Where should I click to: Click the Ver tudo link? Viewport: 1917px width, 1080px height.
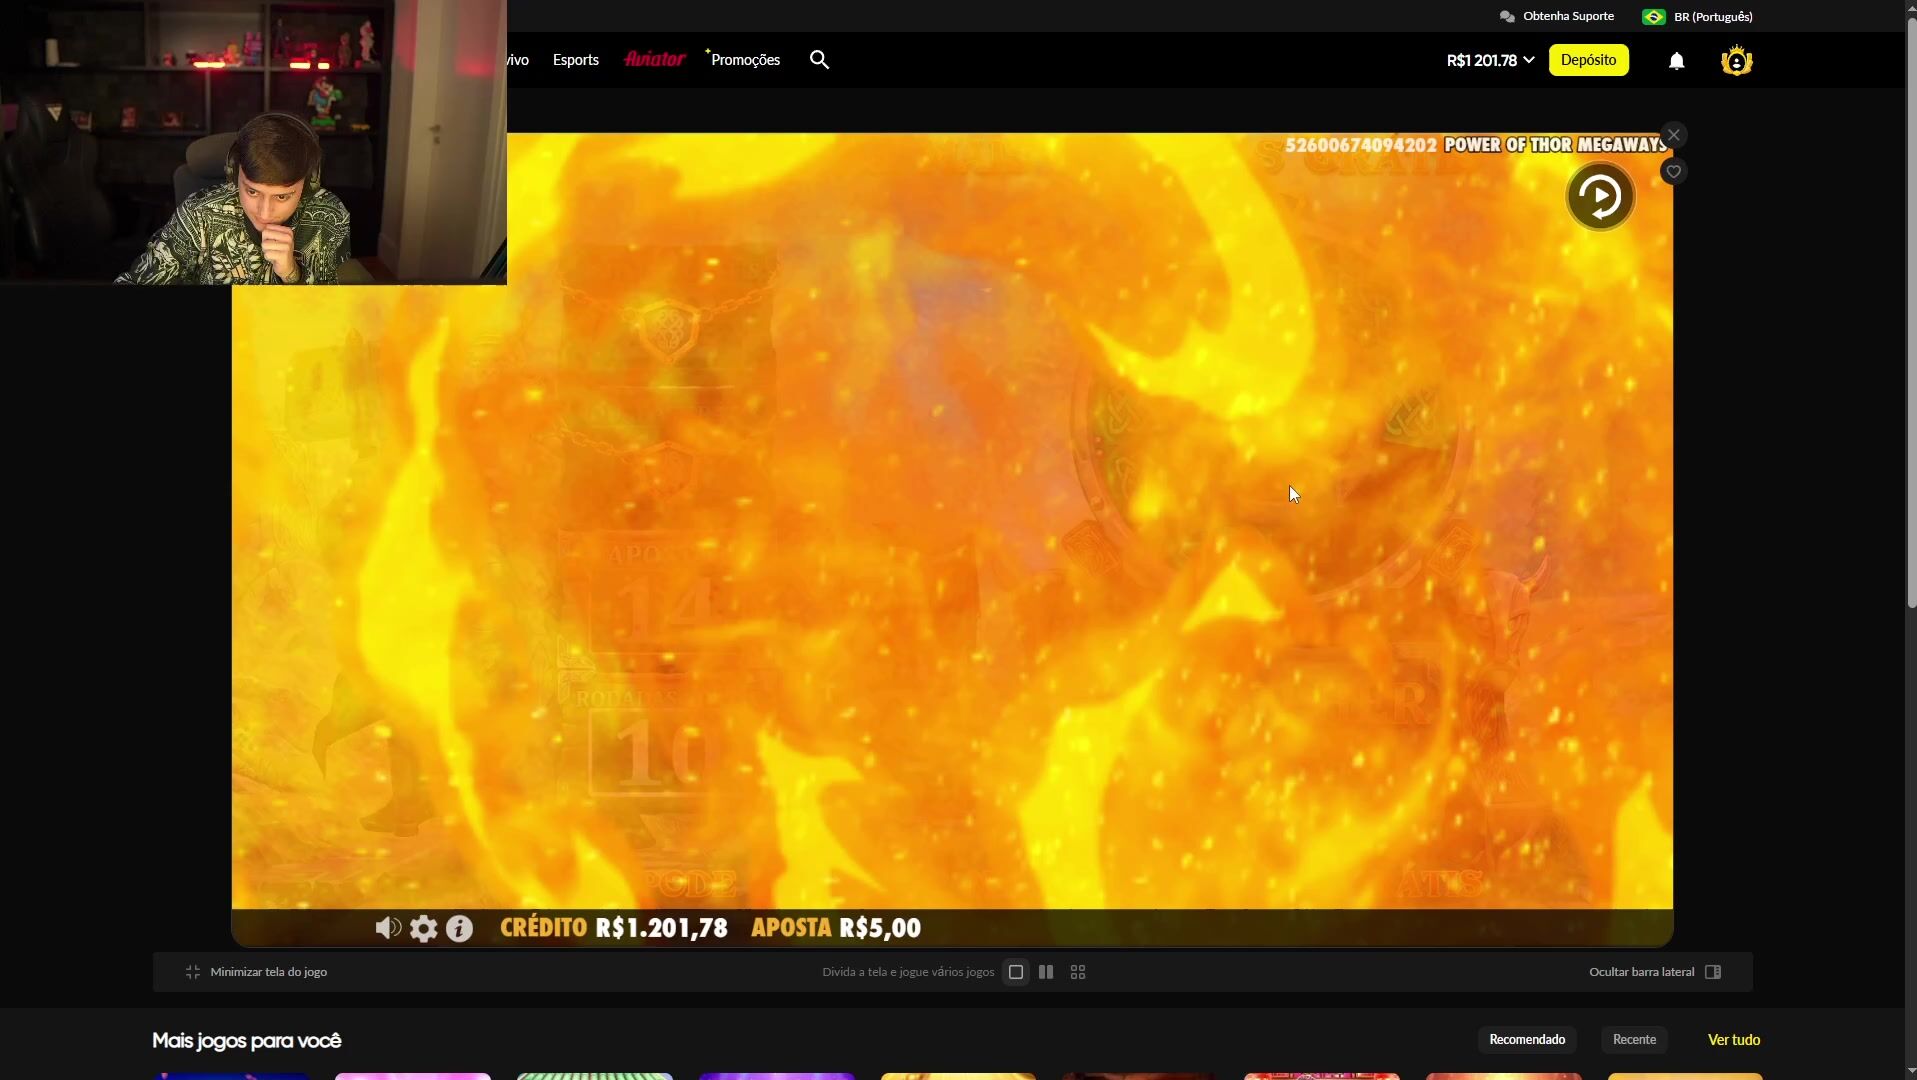click(x=1734, y=1040)
